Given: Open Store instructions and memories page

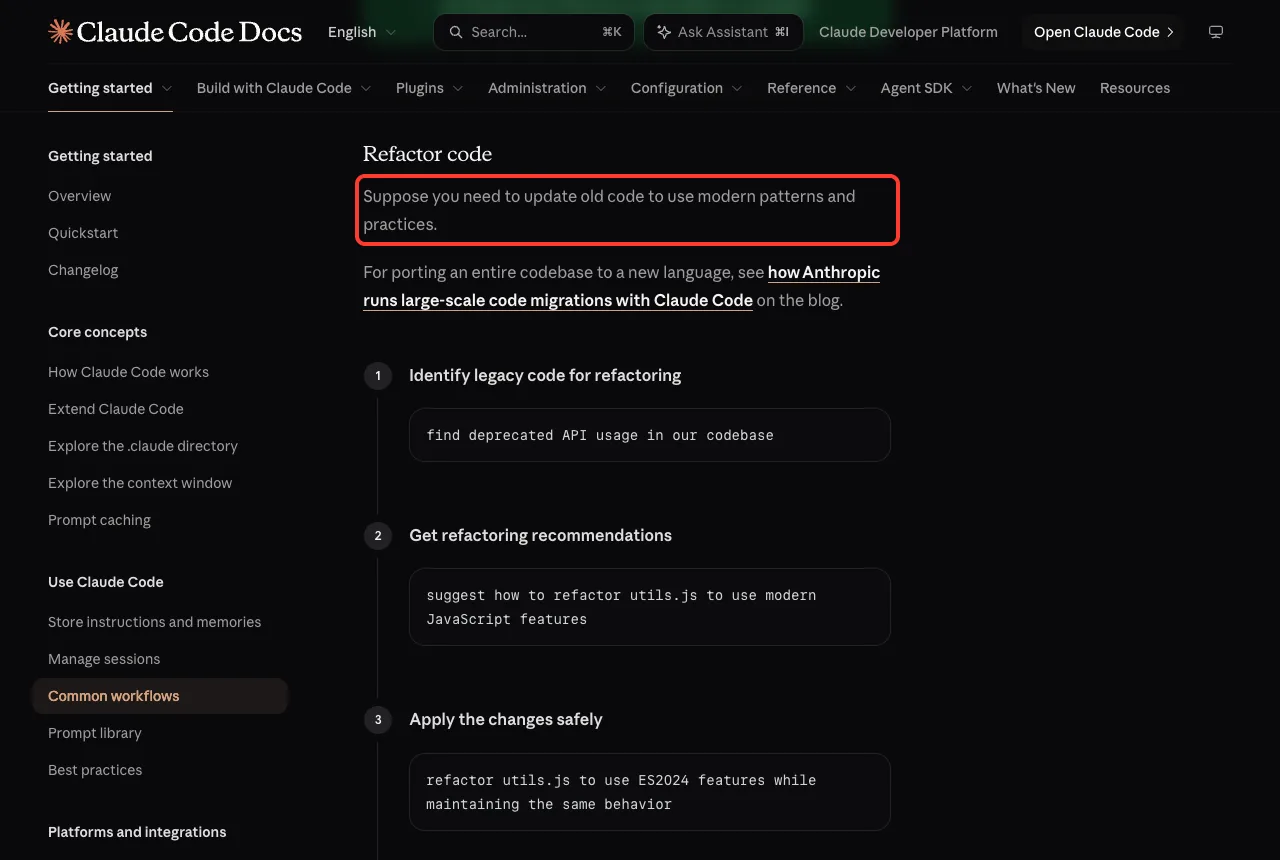Looking at the screenshot, I should [x=155, y=622].
